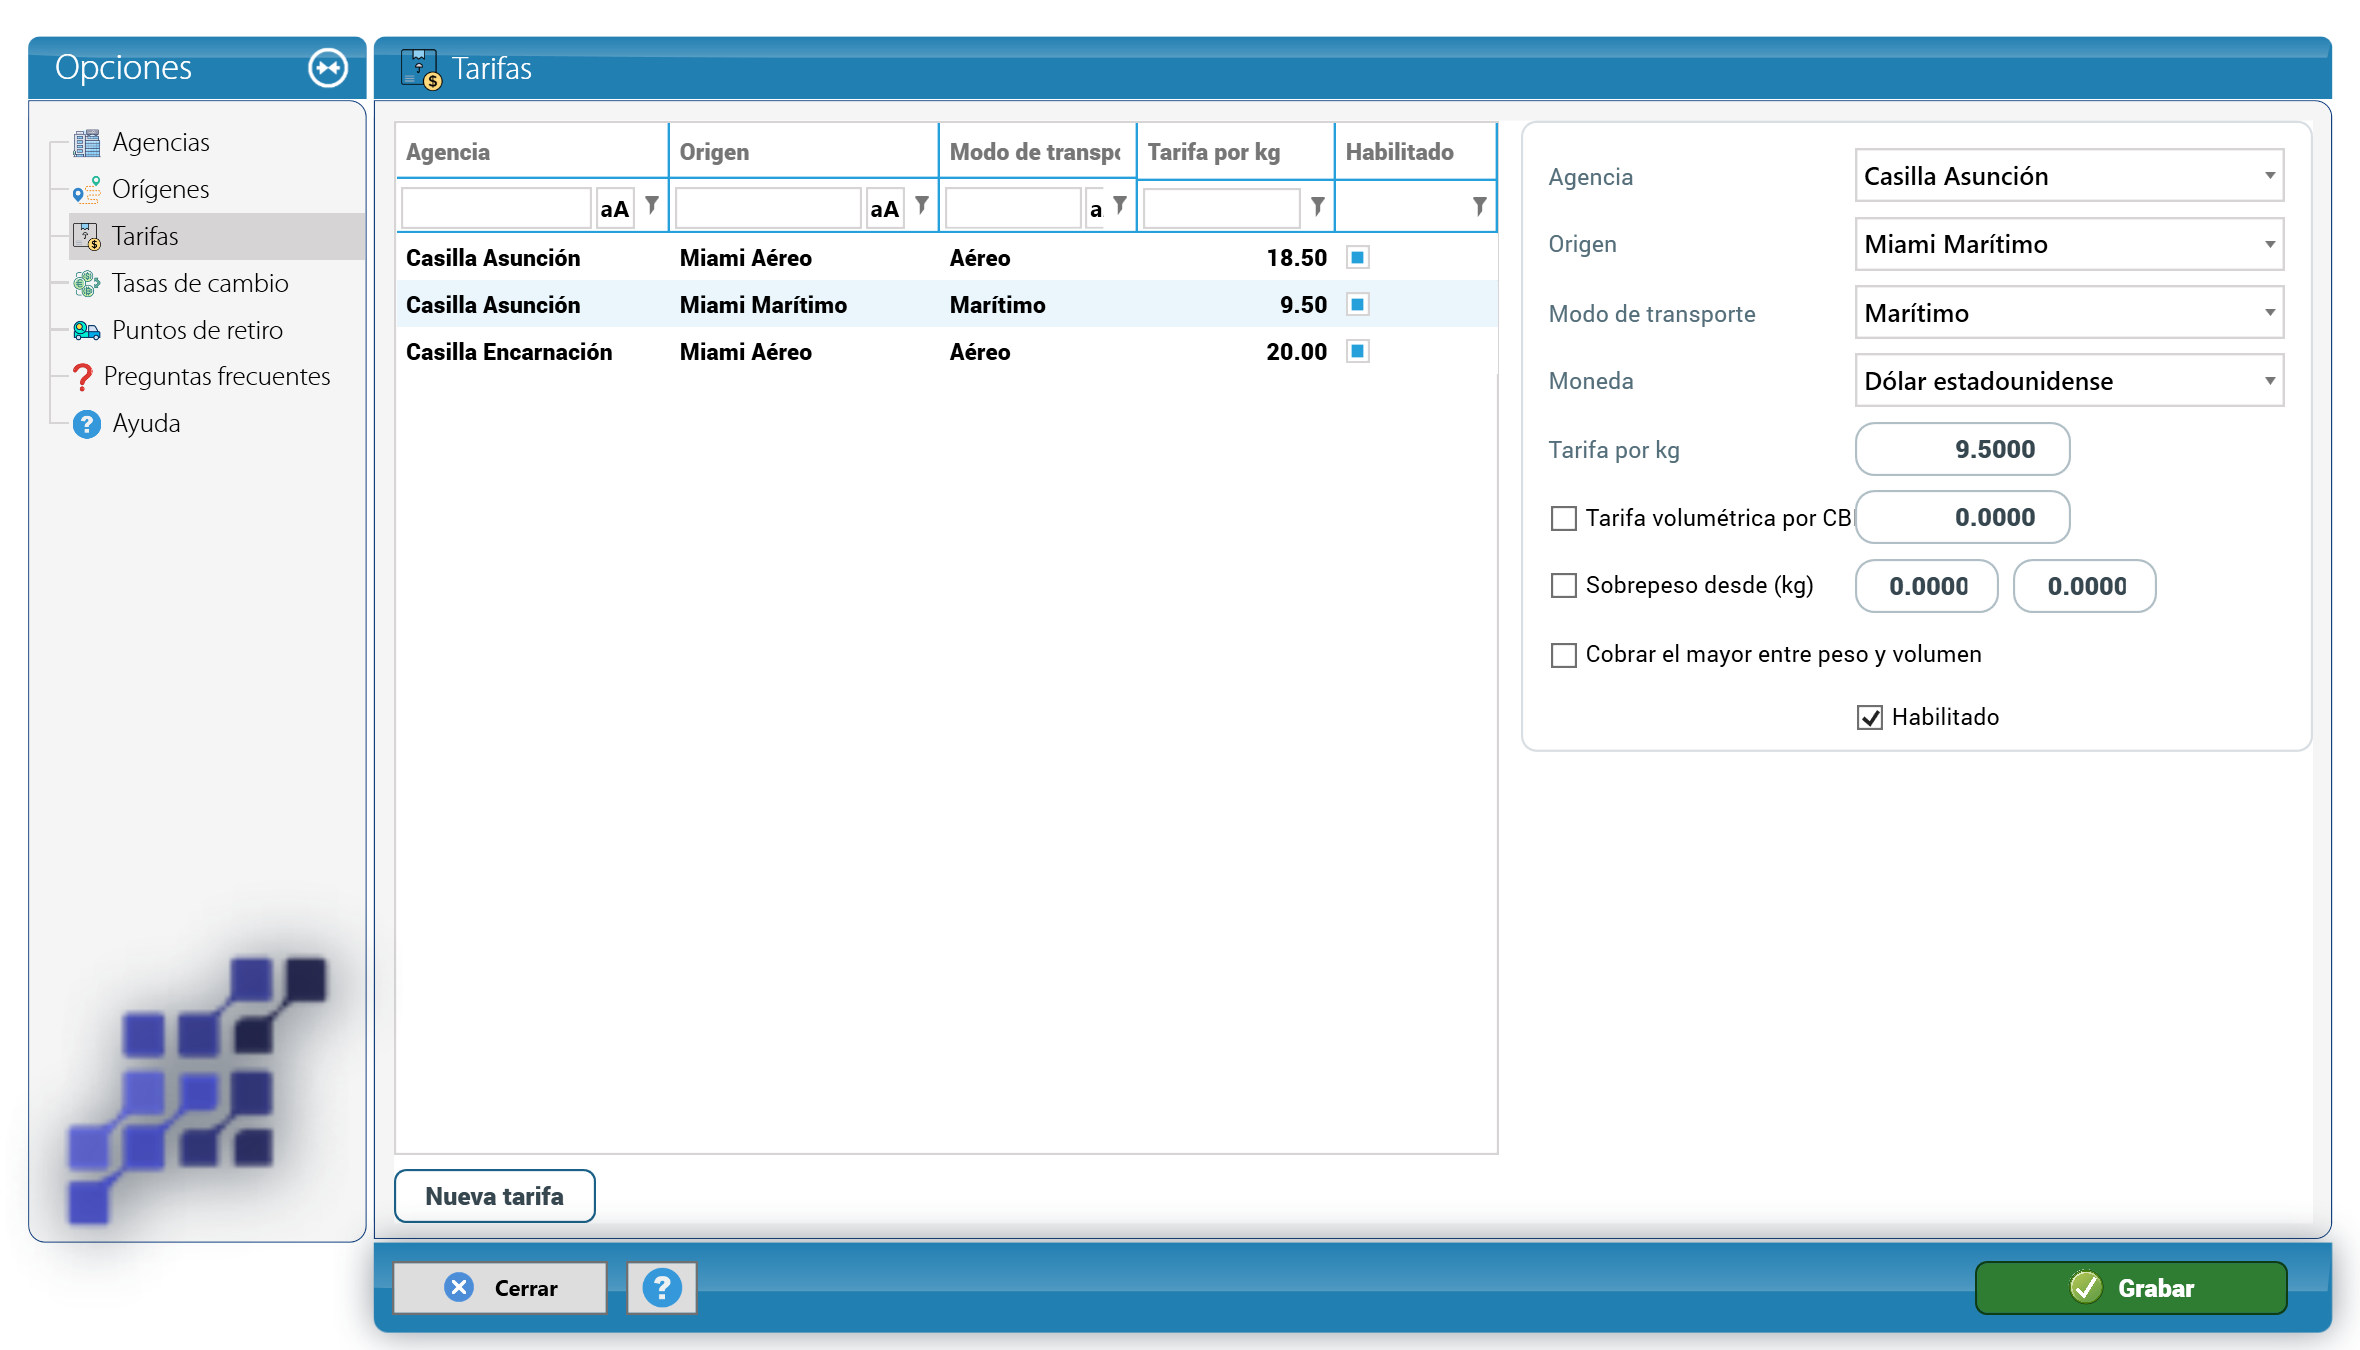Open filter funnel for Habilitado column
Viewport: 2360px width, 1350px height.
[x=1479, y=206]
